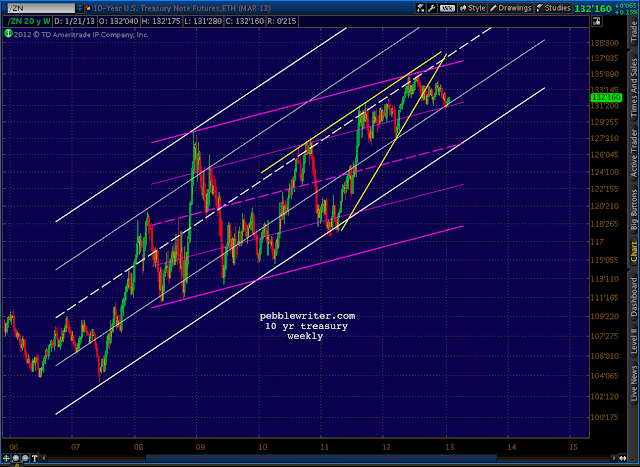
Task: Click the zoom in magnifier icon
Action: (16, 458)
